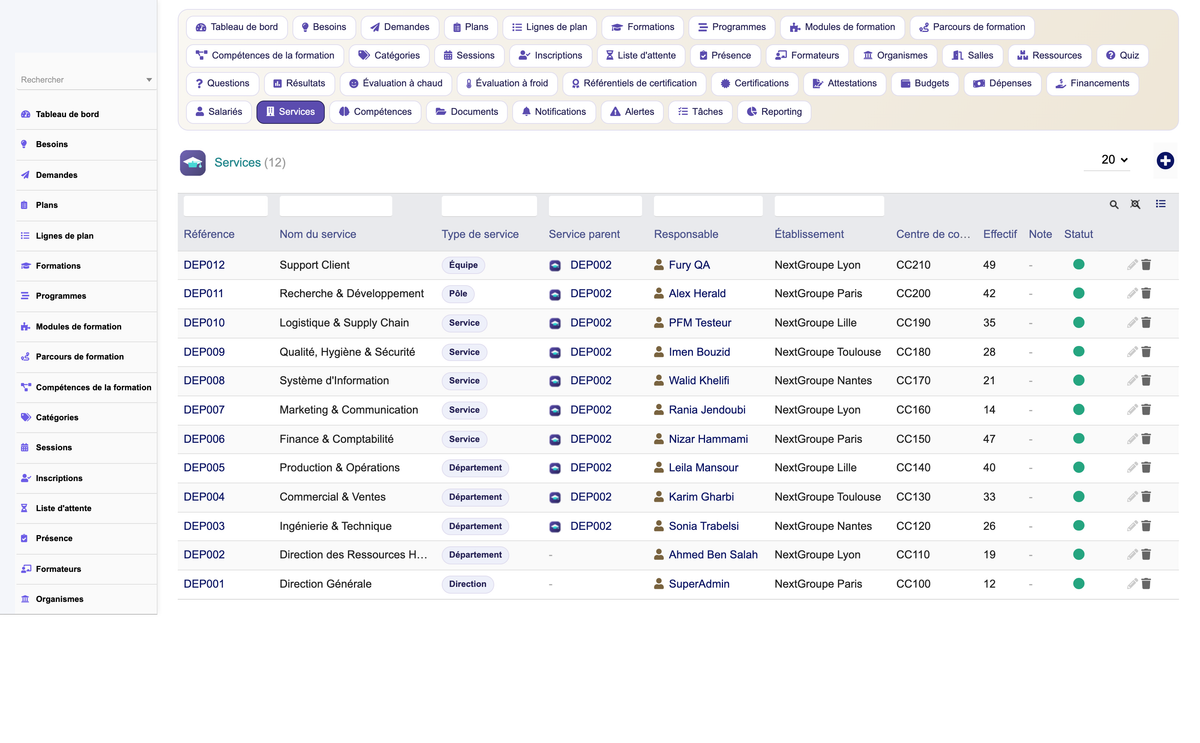Click the Direction badge in DEP001 row
Screen dimensions: 1200x743
coord(468,584)
